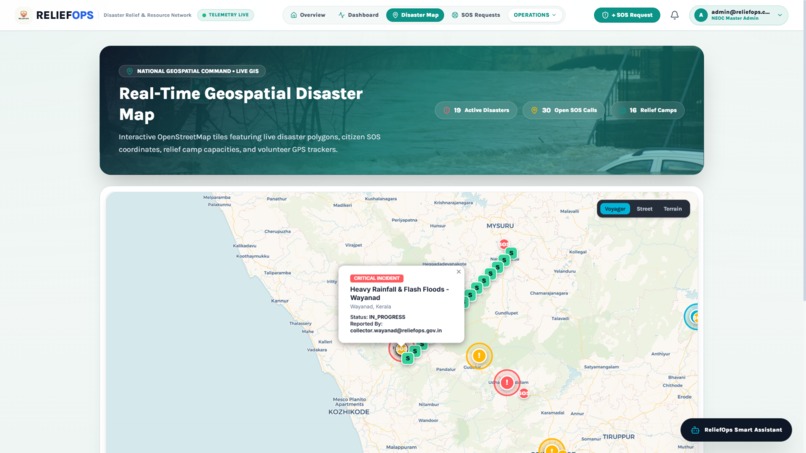Click the page vertical scrollbar
The image size is (806, 453).
tap(803, 151)
